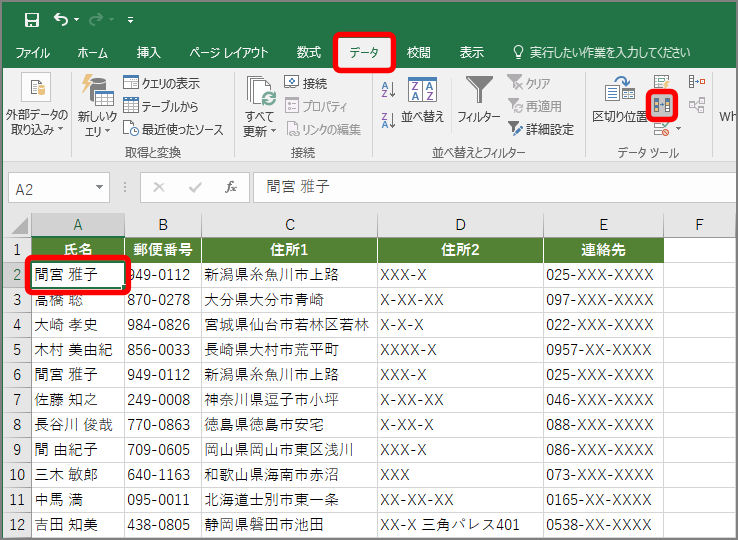Click テーブルから button
This screenshot has width=738, height=540.
coord(160,106)
